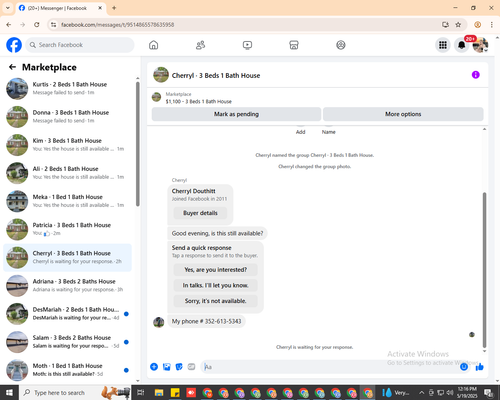The image size is (500, 400).
Task: Choose a GIF in the composer
Action: pyautogui.click(x=191, y=367)
